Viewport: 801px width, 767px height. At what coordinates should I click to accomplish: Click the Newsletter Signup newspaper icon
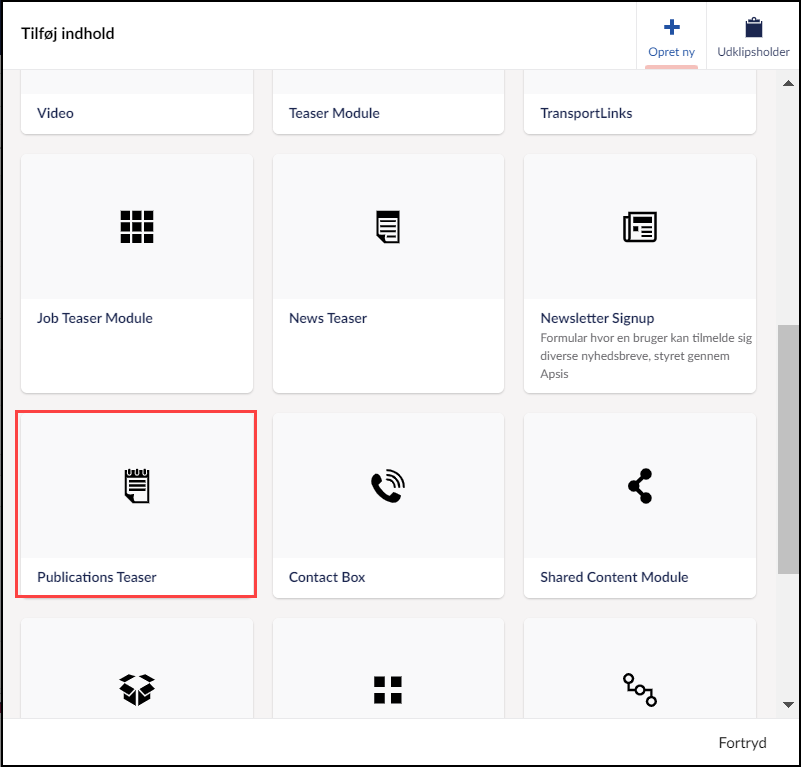[640, 227]
